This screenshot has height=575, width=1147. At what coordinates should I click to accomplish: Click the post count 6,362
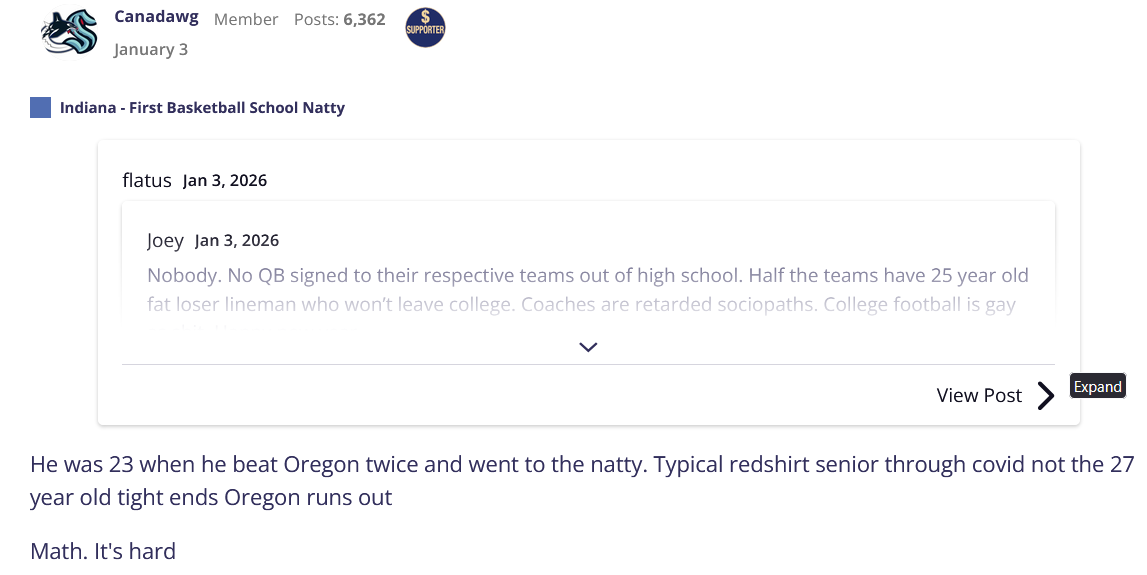(x=364, y=19)
